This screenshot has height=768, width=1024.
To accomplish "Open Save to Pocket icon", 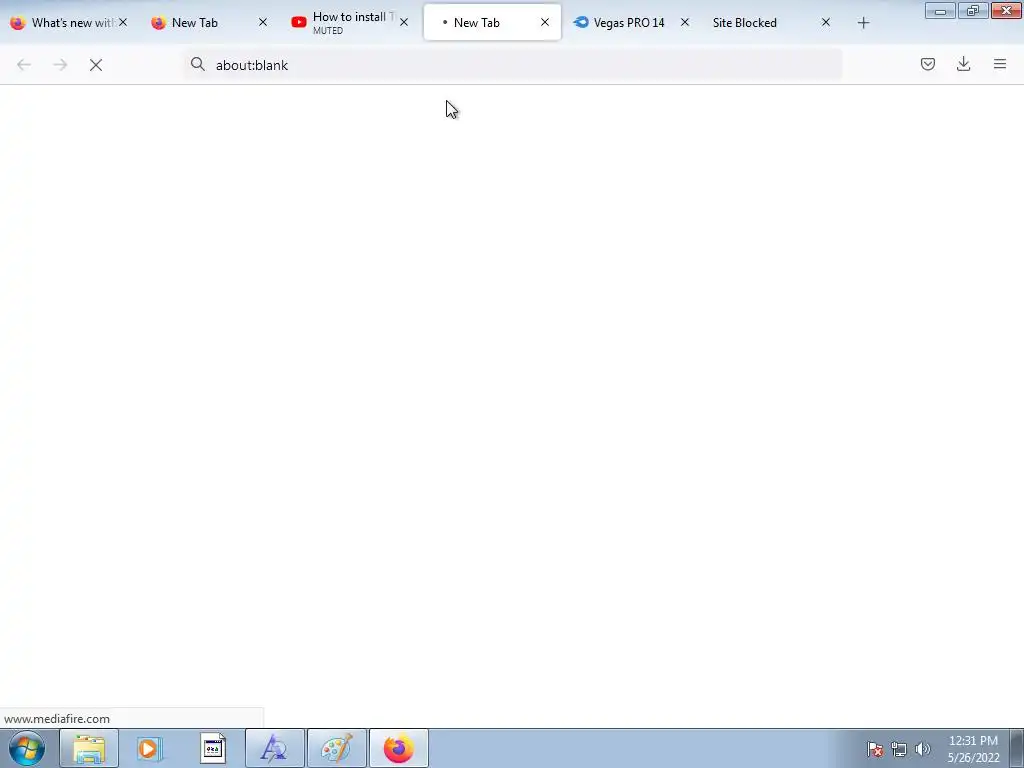I will 927,64.
